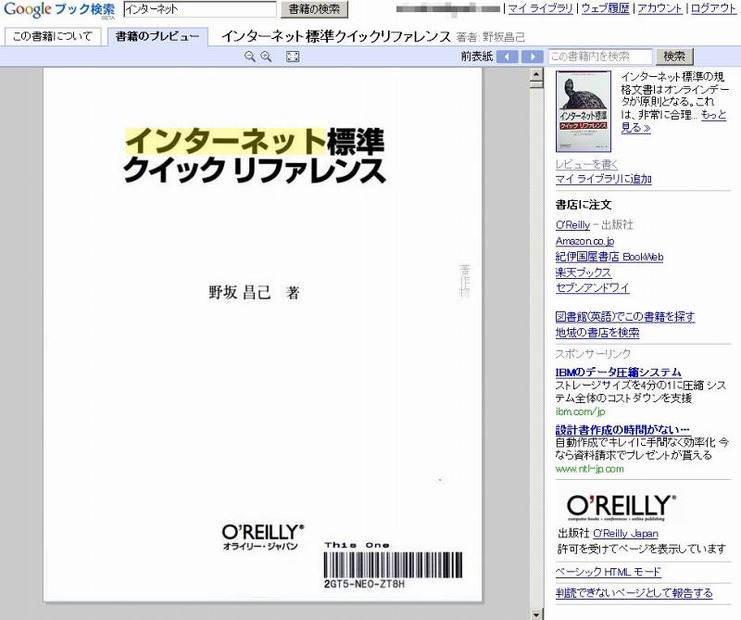This screenshot has height=620, width=741.
Task: Focus the top book search input field
Action: click(200, 9)
